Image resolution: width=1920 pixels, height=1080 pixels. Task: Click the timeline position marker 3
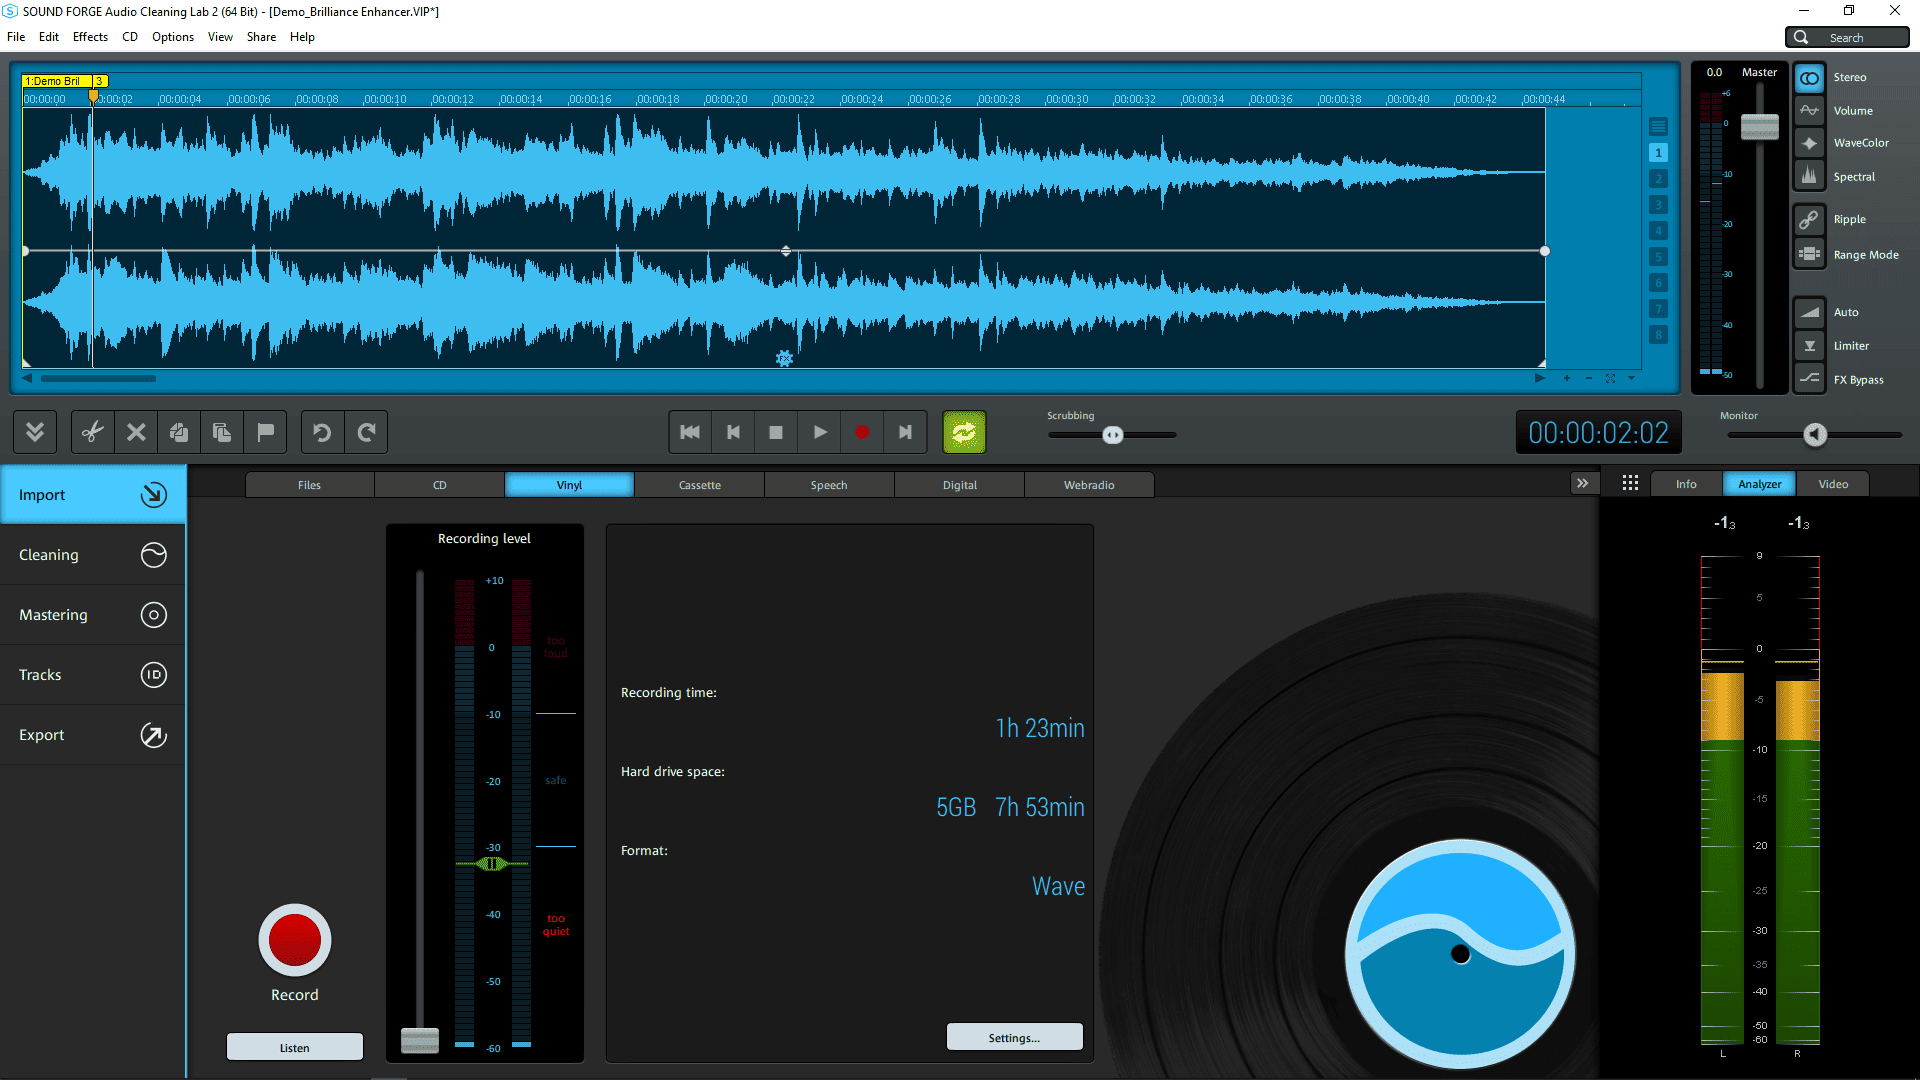click(99, 81)
